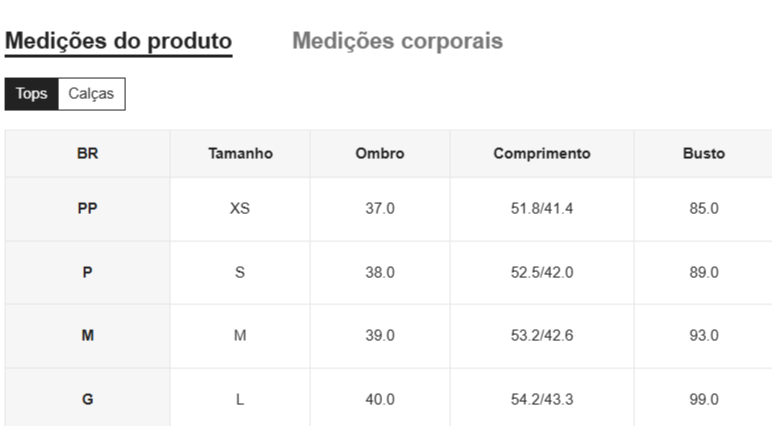Select the XS size cell
The width and height of the screenshot is (772, 426).
click(240, 209)
